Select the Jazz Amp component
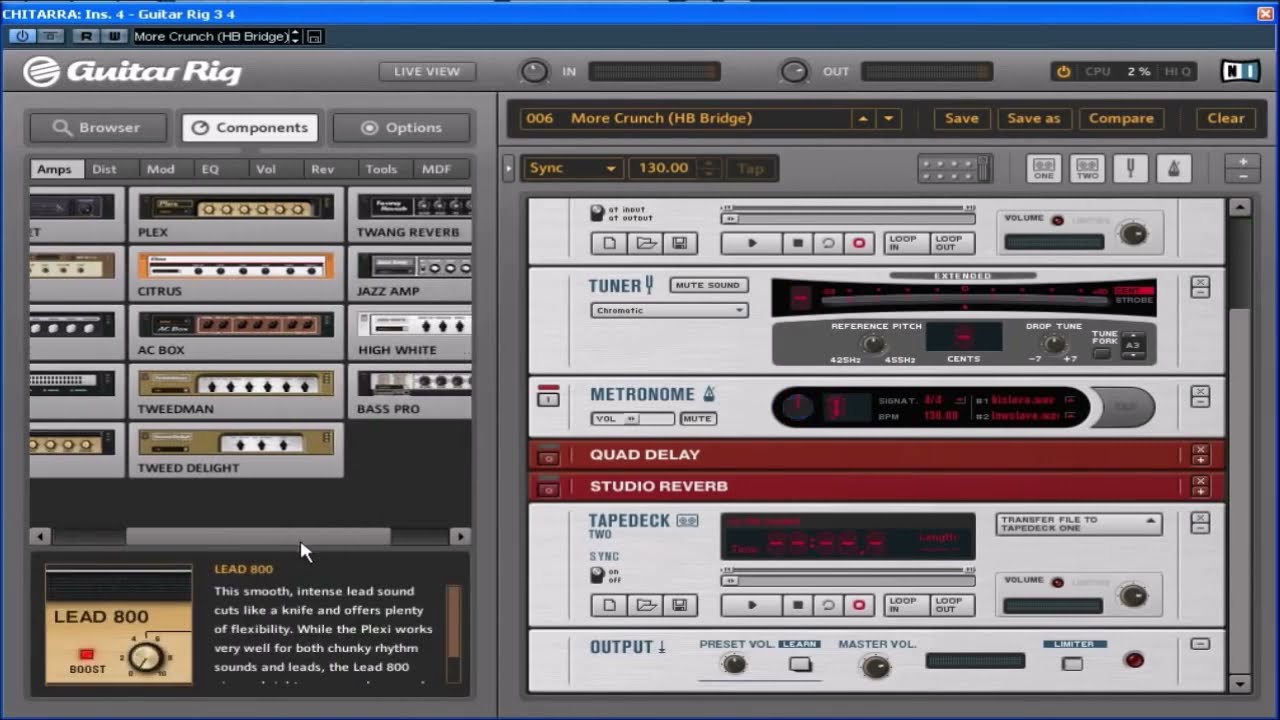1280x720 pixels. click(410, 273)
